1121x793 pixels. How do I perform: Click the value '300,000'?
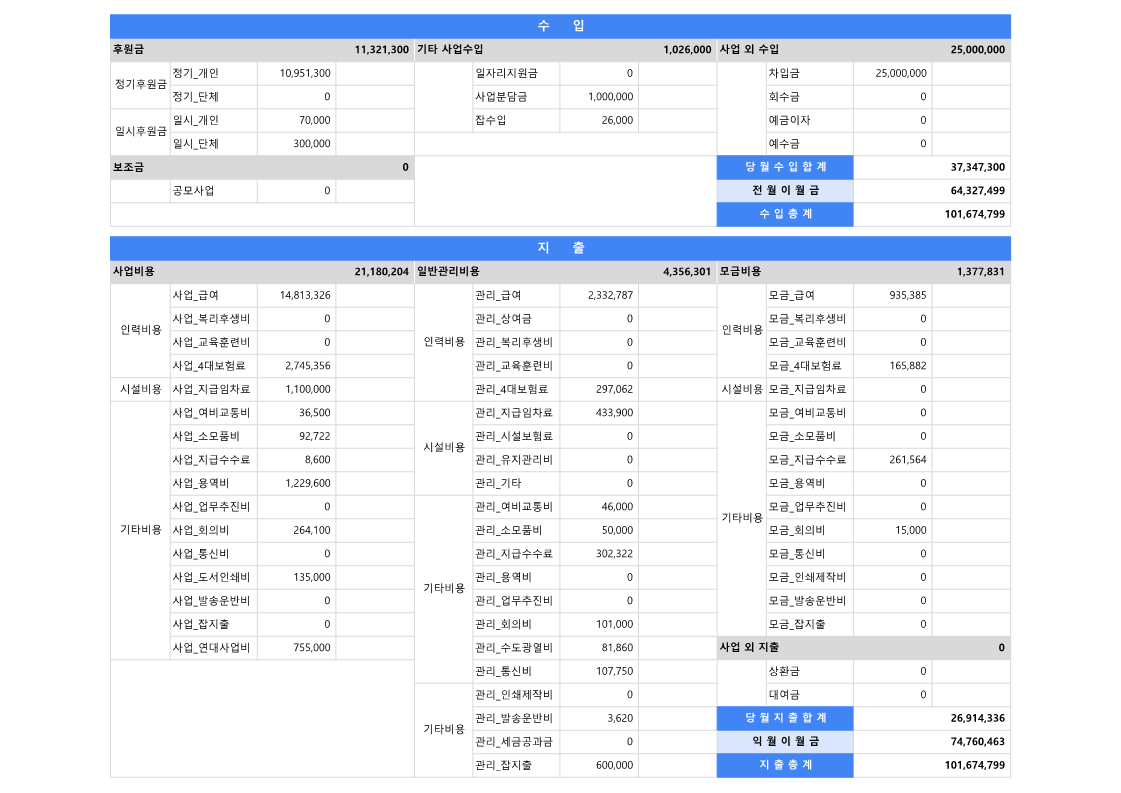[x=312, y=144]
